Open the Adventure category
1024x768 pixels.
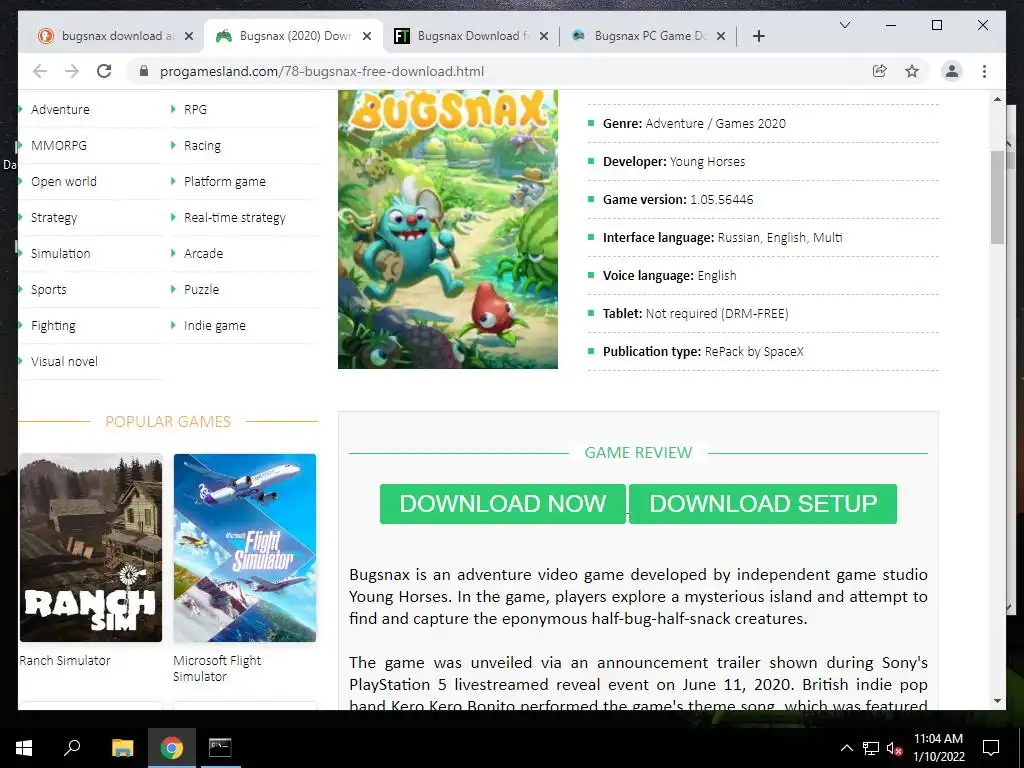(x=60, y=109)
